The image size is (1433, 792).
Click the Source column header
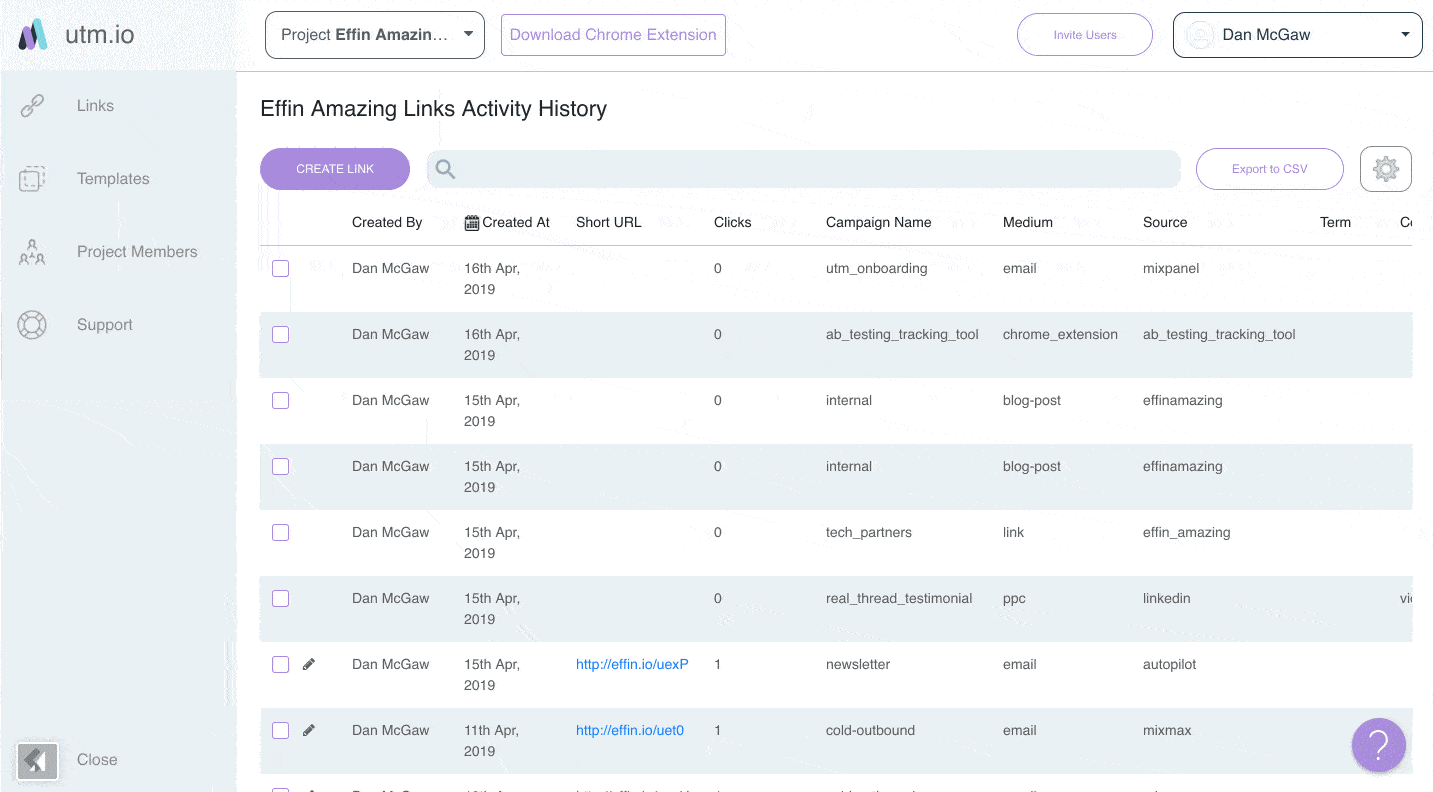pyautogui.click(x=1165, y=222)
